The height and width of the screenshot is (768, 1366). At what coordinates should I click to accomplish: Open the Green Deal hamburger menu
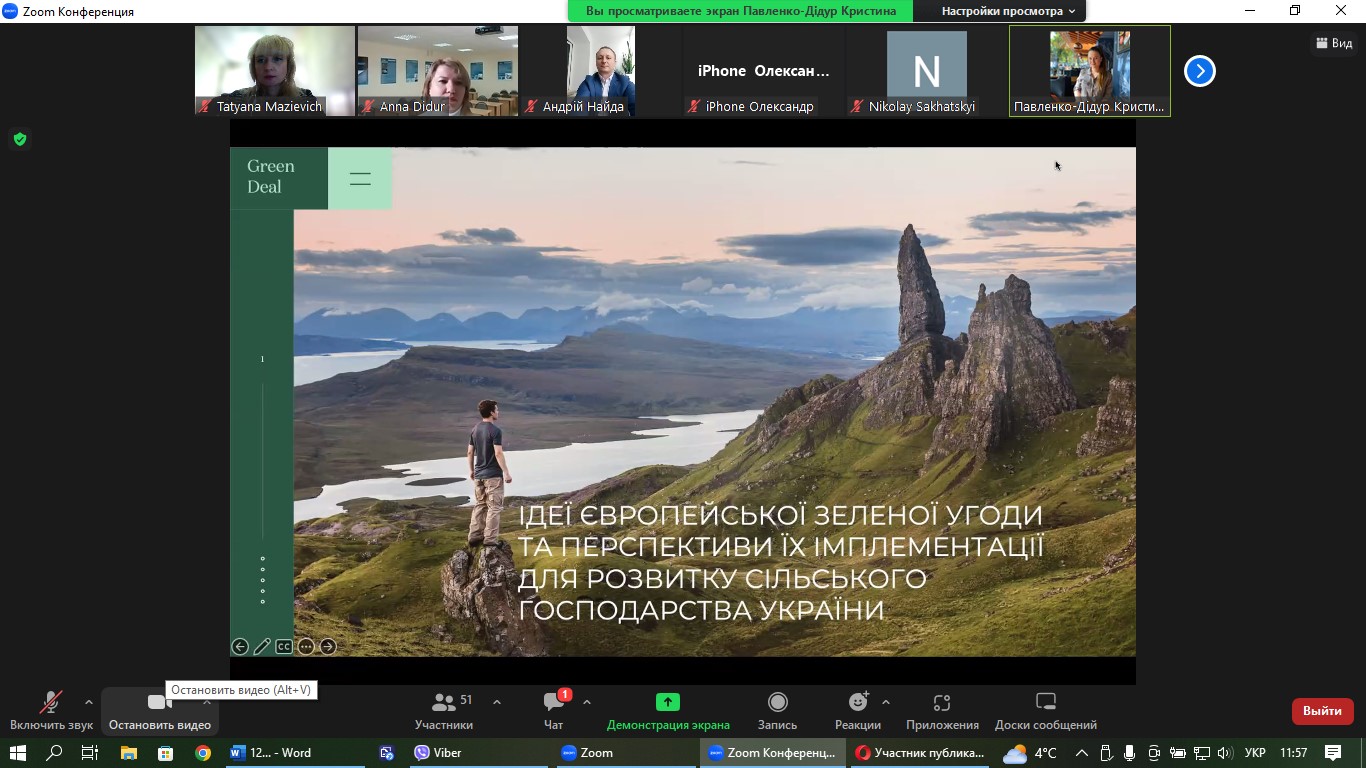point(360,179)
